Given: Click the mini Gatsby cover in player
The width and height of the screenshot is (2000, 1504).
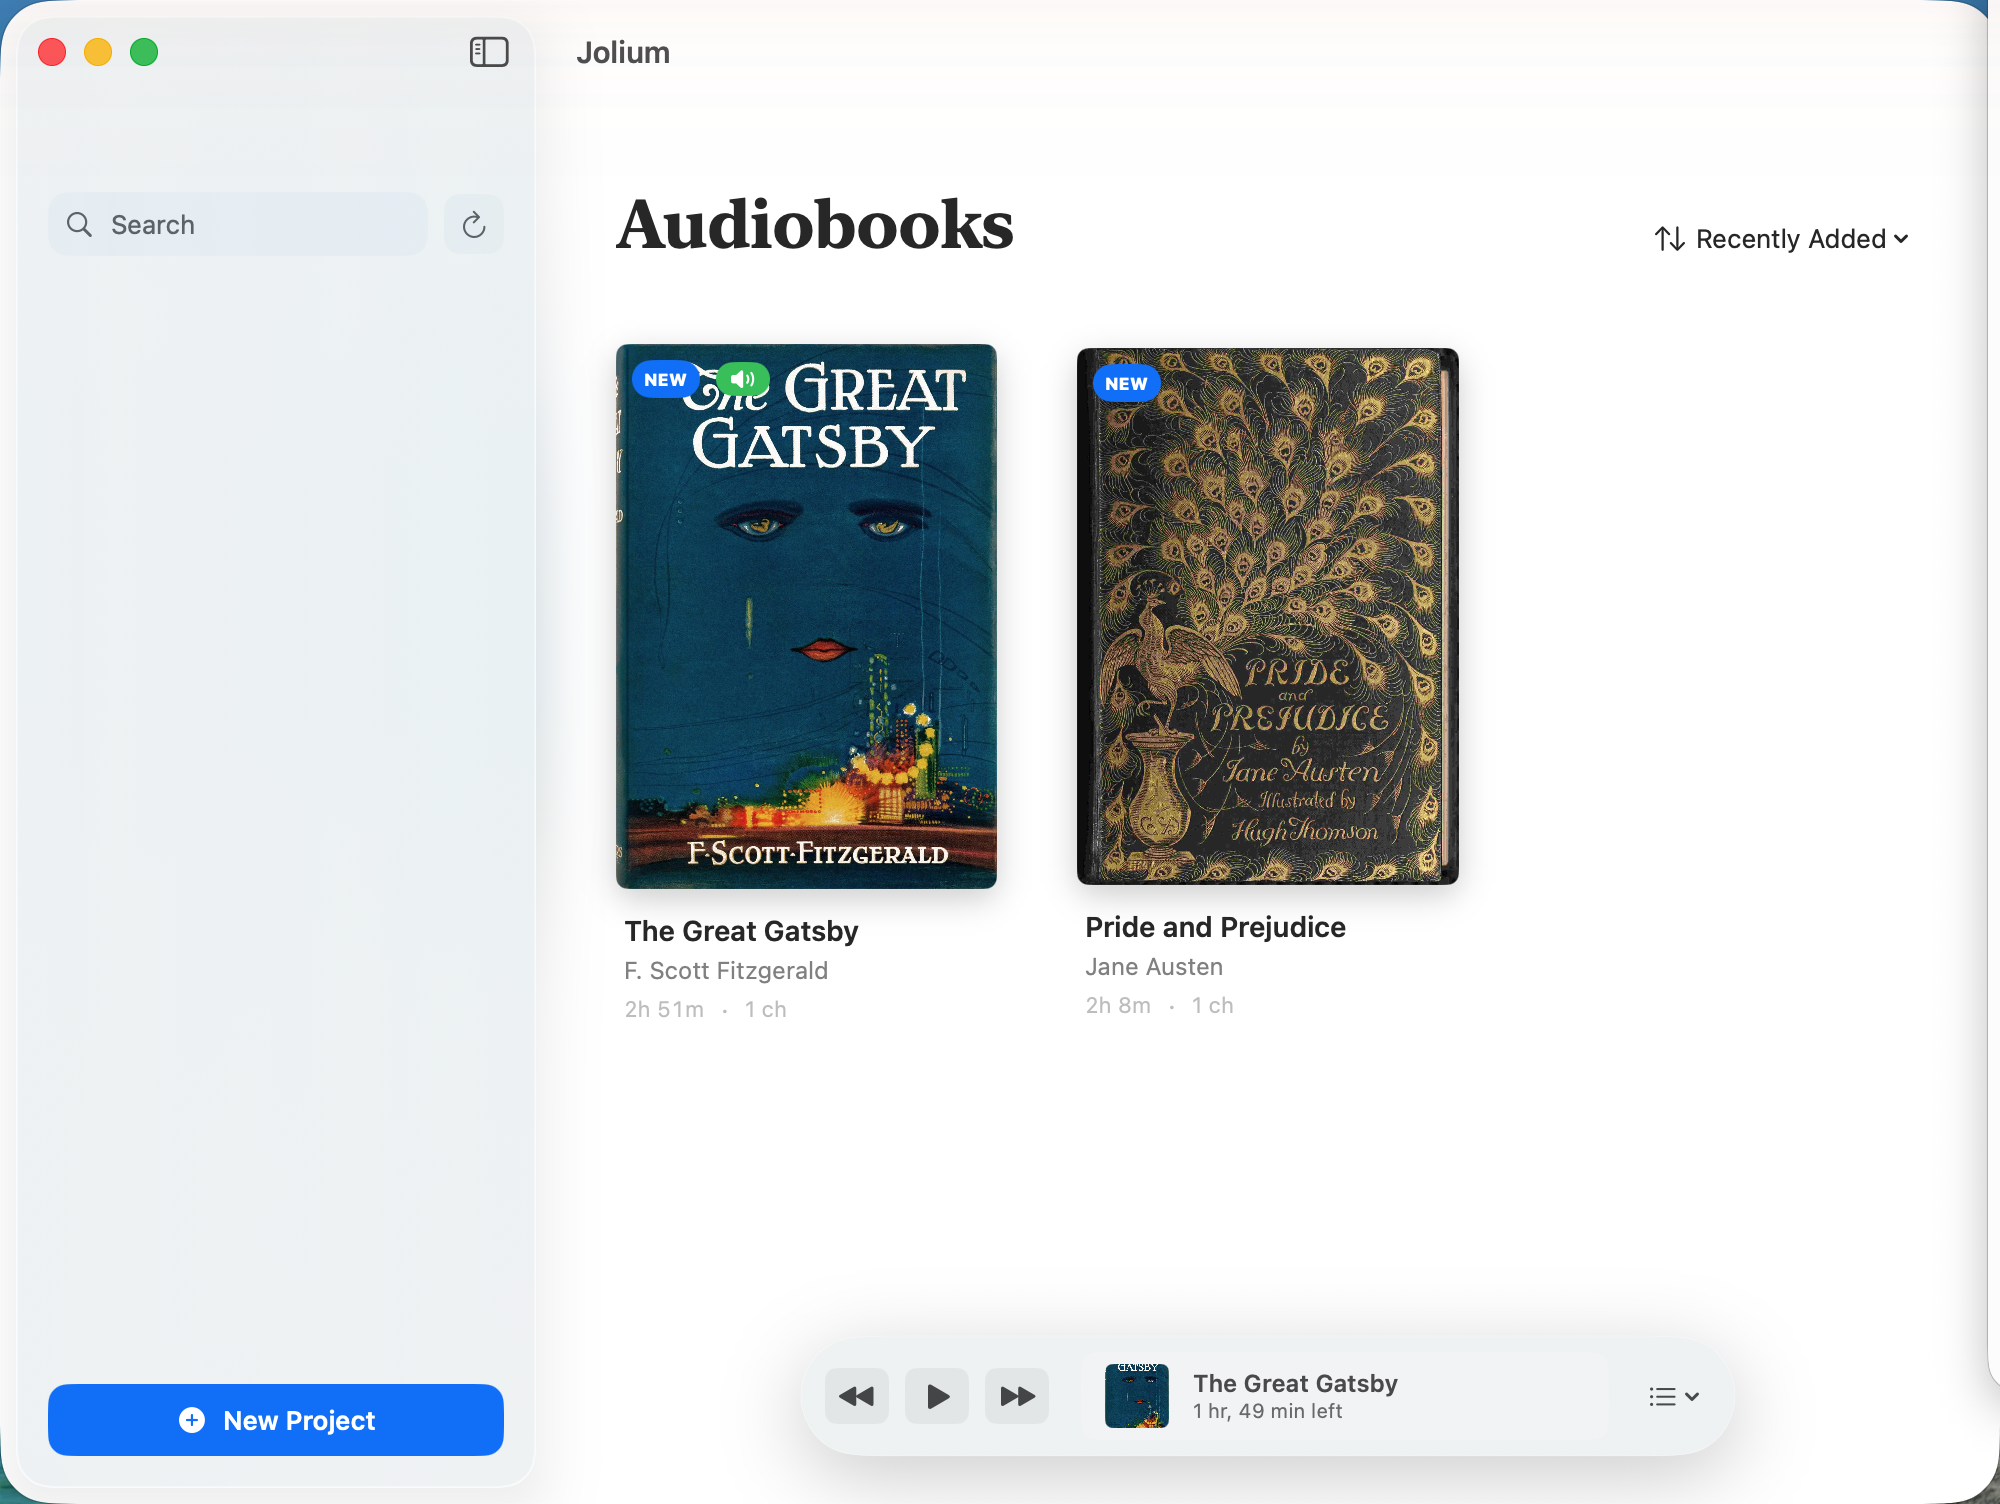Looking at the screenshot, I should [x=1137, y=1396].
